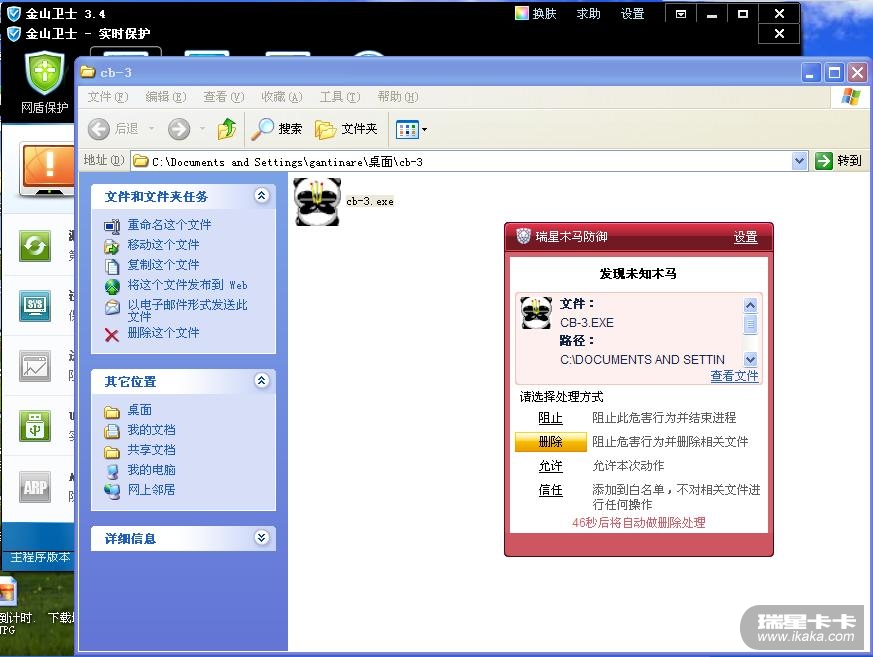Screen dimensions: 873x657
Task: Click 重命名这个文件 task link
Action: click(x=169, y=224)
